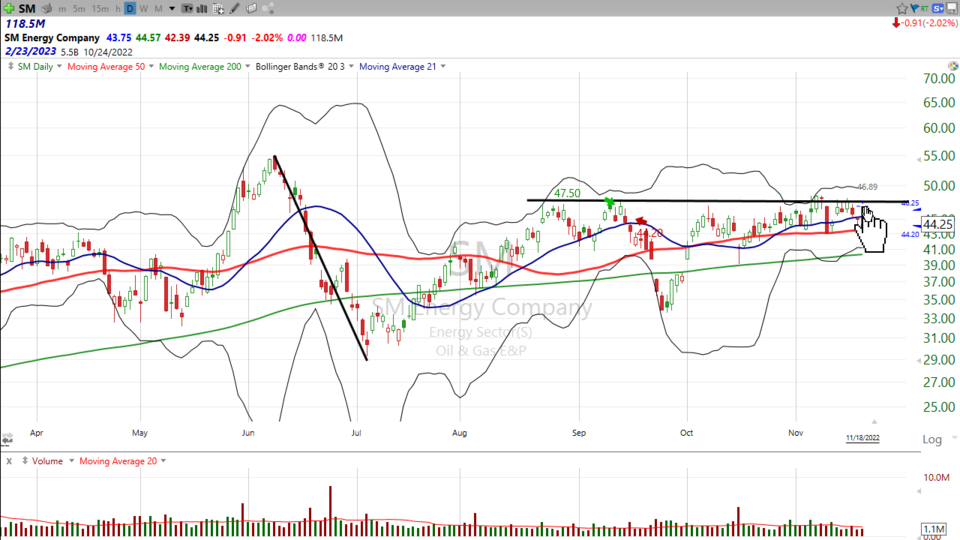Click the SM ticker symbol field
960x540 pixels.
pyautogui.click(x=26, y=8)
